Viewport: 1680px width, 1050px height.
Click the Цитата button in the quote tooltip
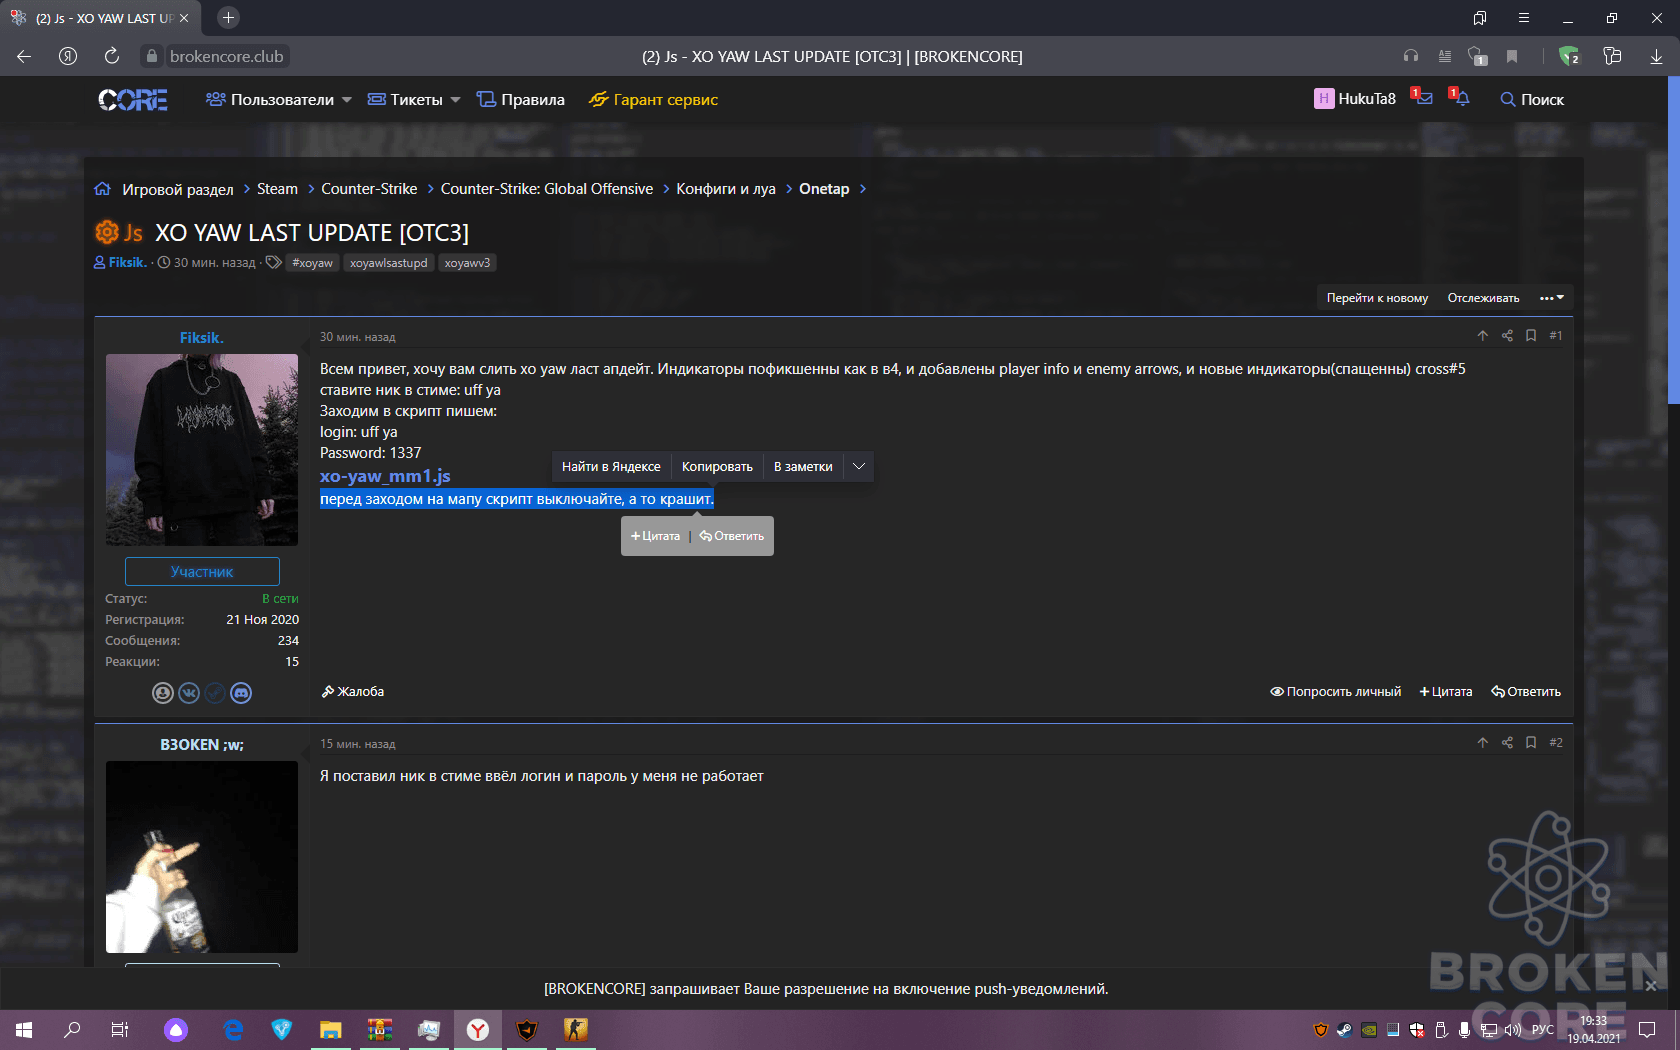(655, 536)
